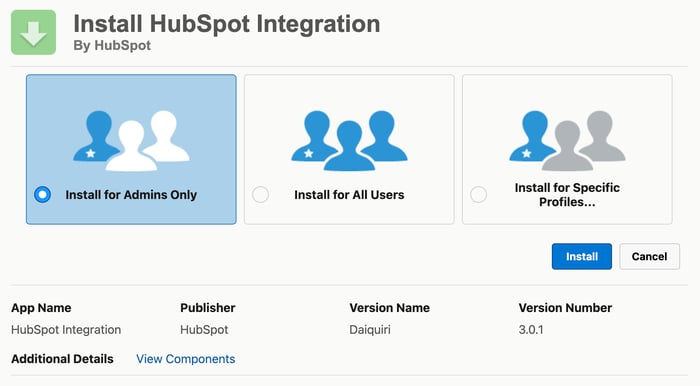Click the Version Number value 3.0.1
Screen dimensions: 700x386
531,330
